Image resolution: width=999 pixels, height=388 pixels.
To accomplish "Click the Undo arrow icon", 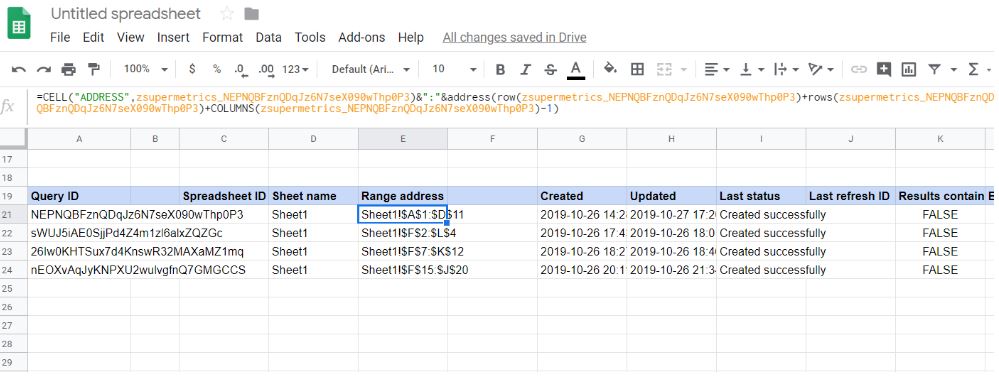I will (19, 69).
